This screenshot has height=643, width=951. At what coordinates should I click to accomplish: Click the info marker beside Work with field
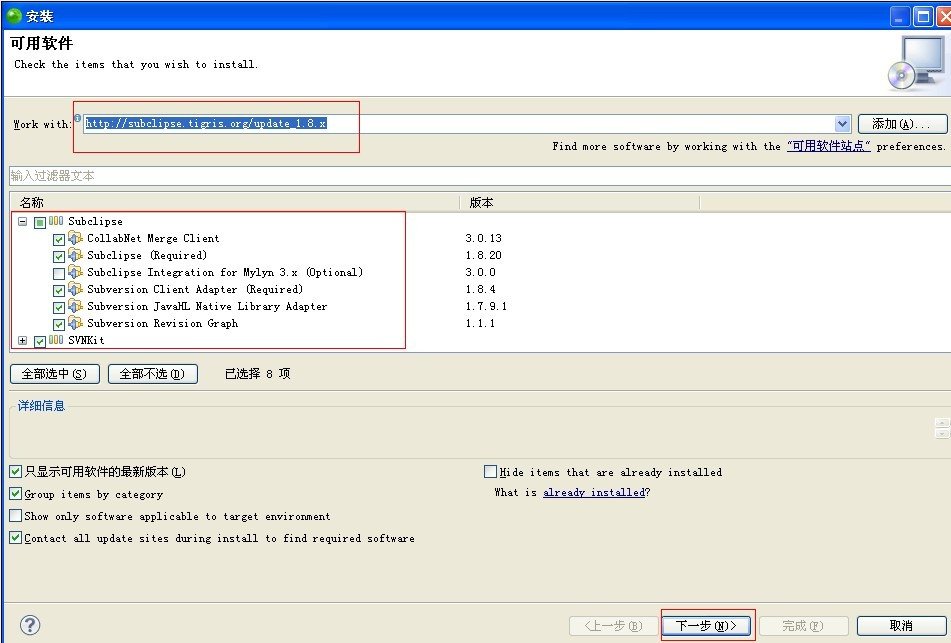point(78,118)
